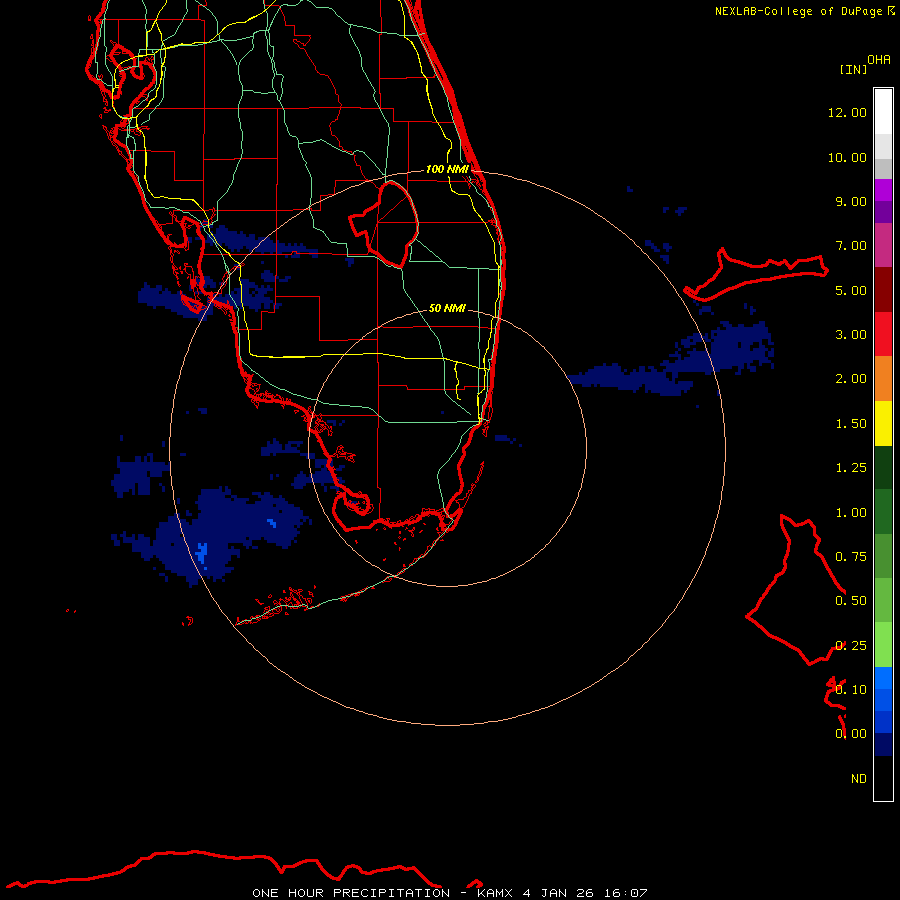The width and height of the screenshot is (900, 900).
Task: Select the dark red swatch beside 5.00
Action: (x=883, y=290)
